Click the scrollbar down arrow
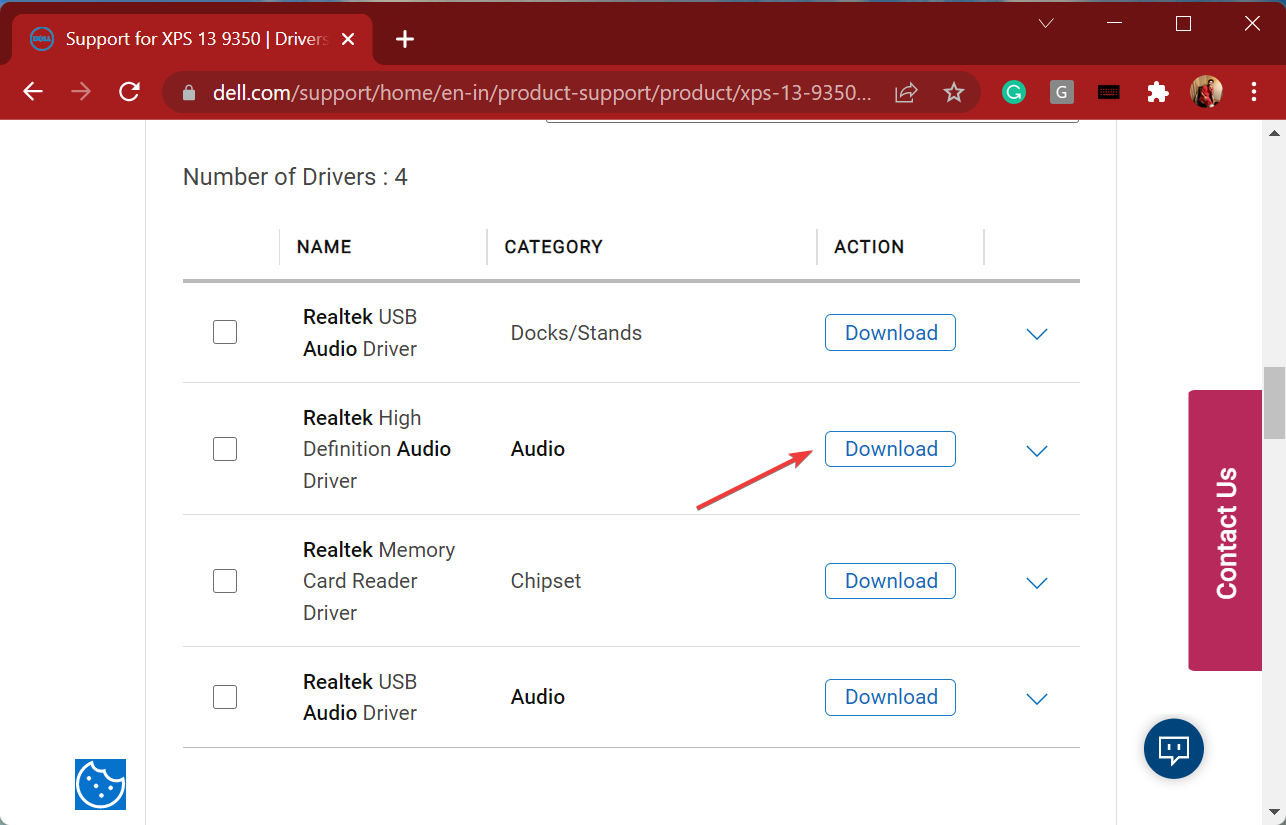Viewport: 1286px width, 825px height. (1274, 811)
